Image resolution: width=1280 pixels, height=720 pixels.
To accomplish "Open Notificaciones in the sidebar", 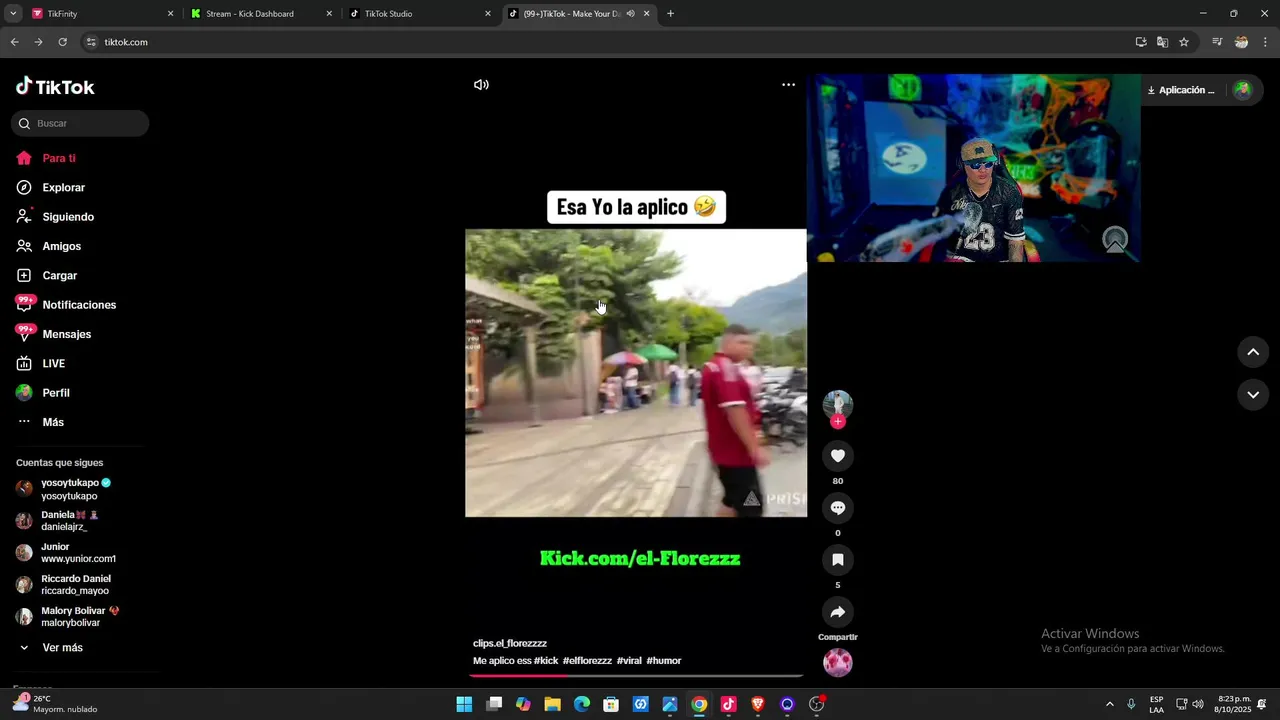I will [x=80, y=305].
